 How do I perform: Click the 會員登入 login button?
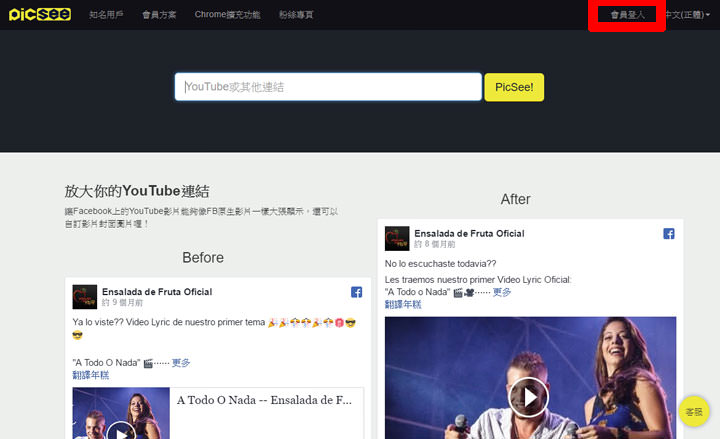626,15
